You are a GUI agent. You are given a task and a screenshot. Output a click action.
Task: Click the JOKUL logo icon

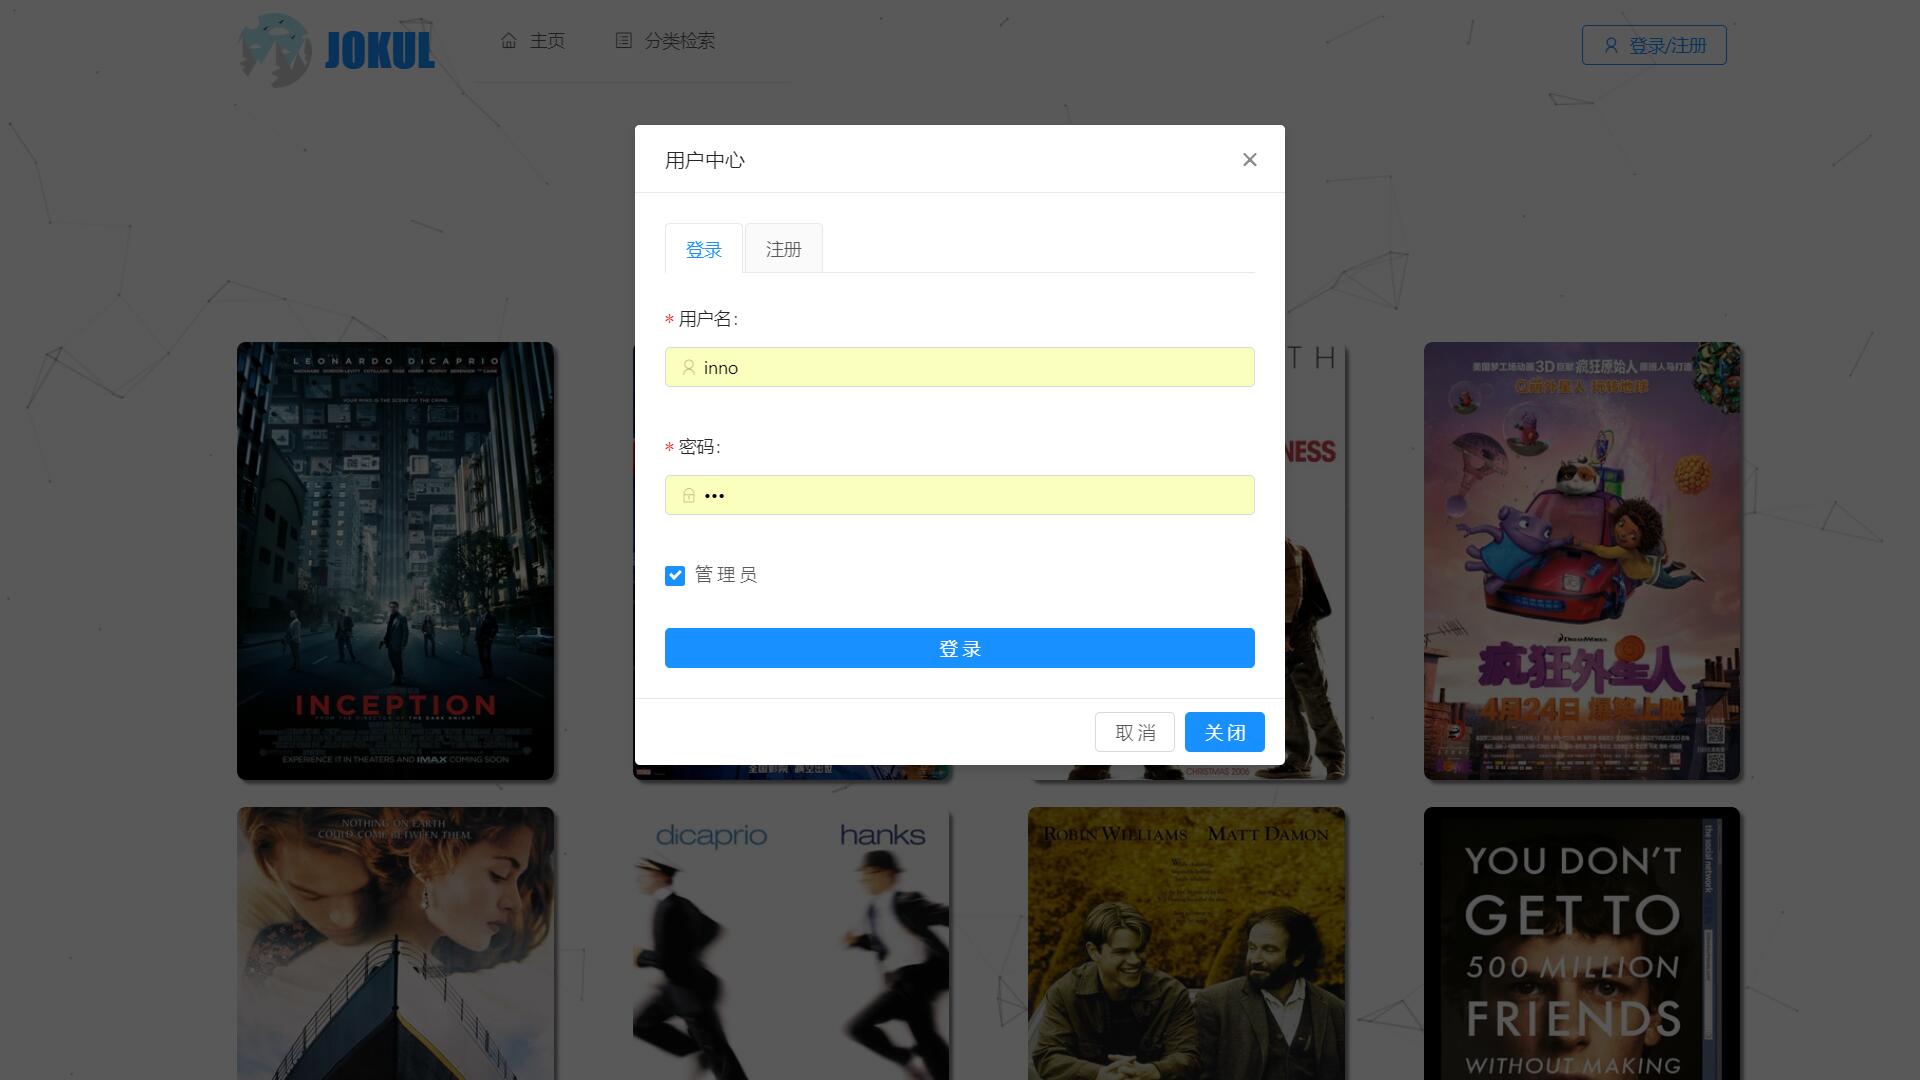coord(276,49)
